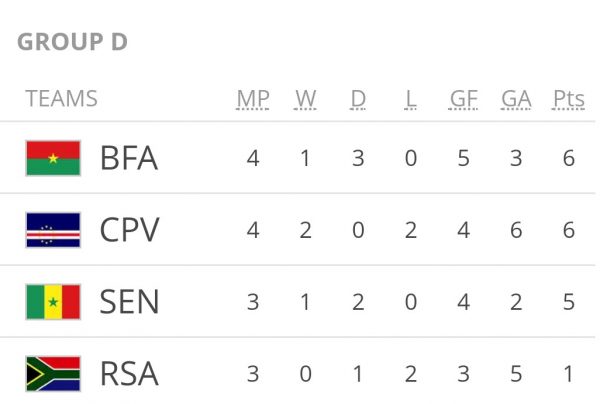600x404 pixels.
Task: Select the SEN team name
Action: 129,301
